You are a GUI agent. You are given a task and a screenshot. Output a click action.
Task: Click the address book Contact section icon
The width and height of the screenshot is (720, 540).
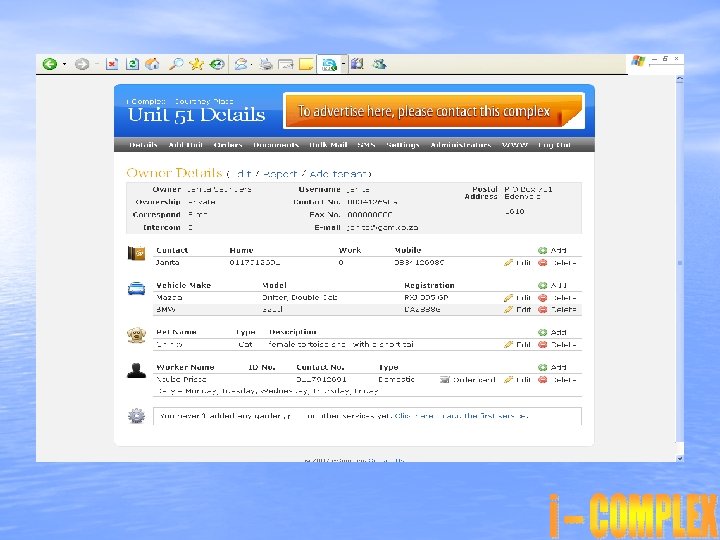136,253
